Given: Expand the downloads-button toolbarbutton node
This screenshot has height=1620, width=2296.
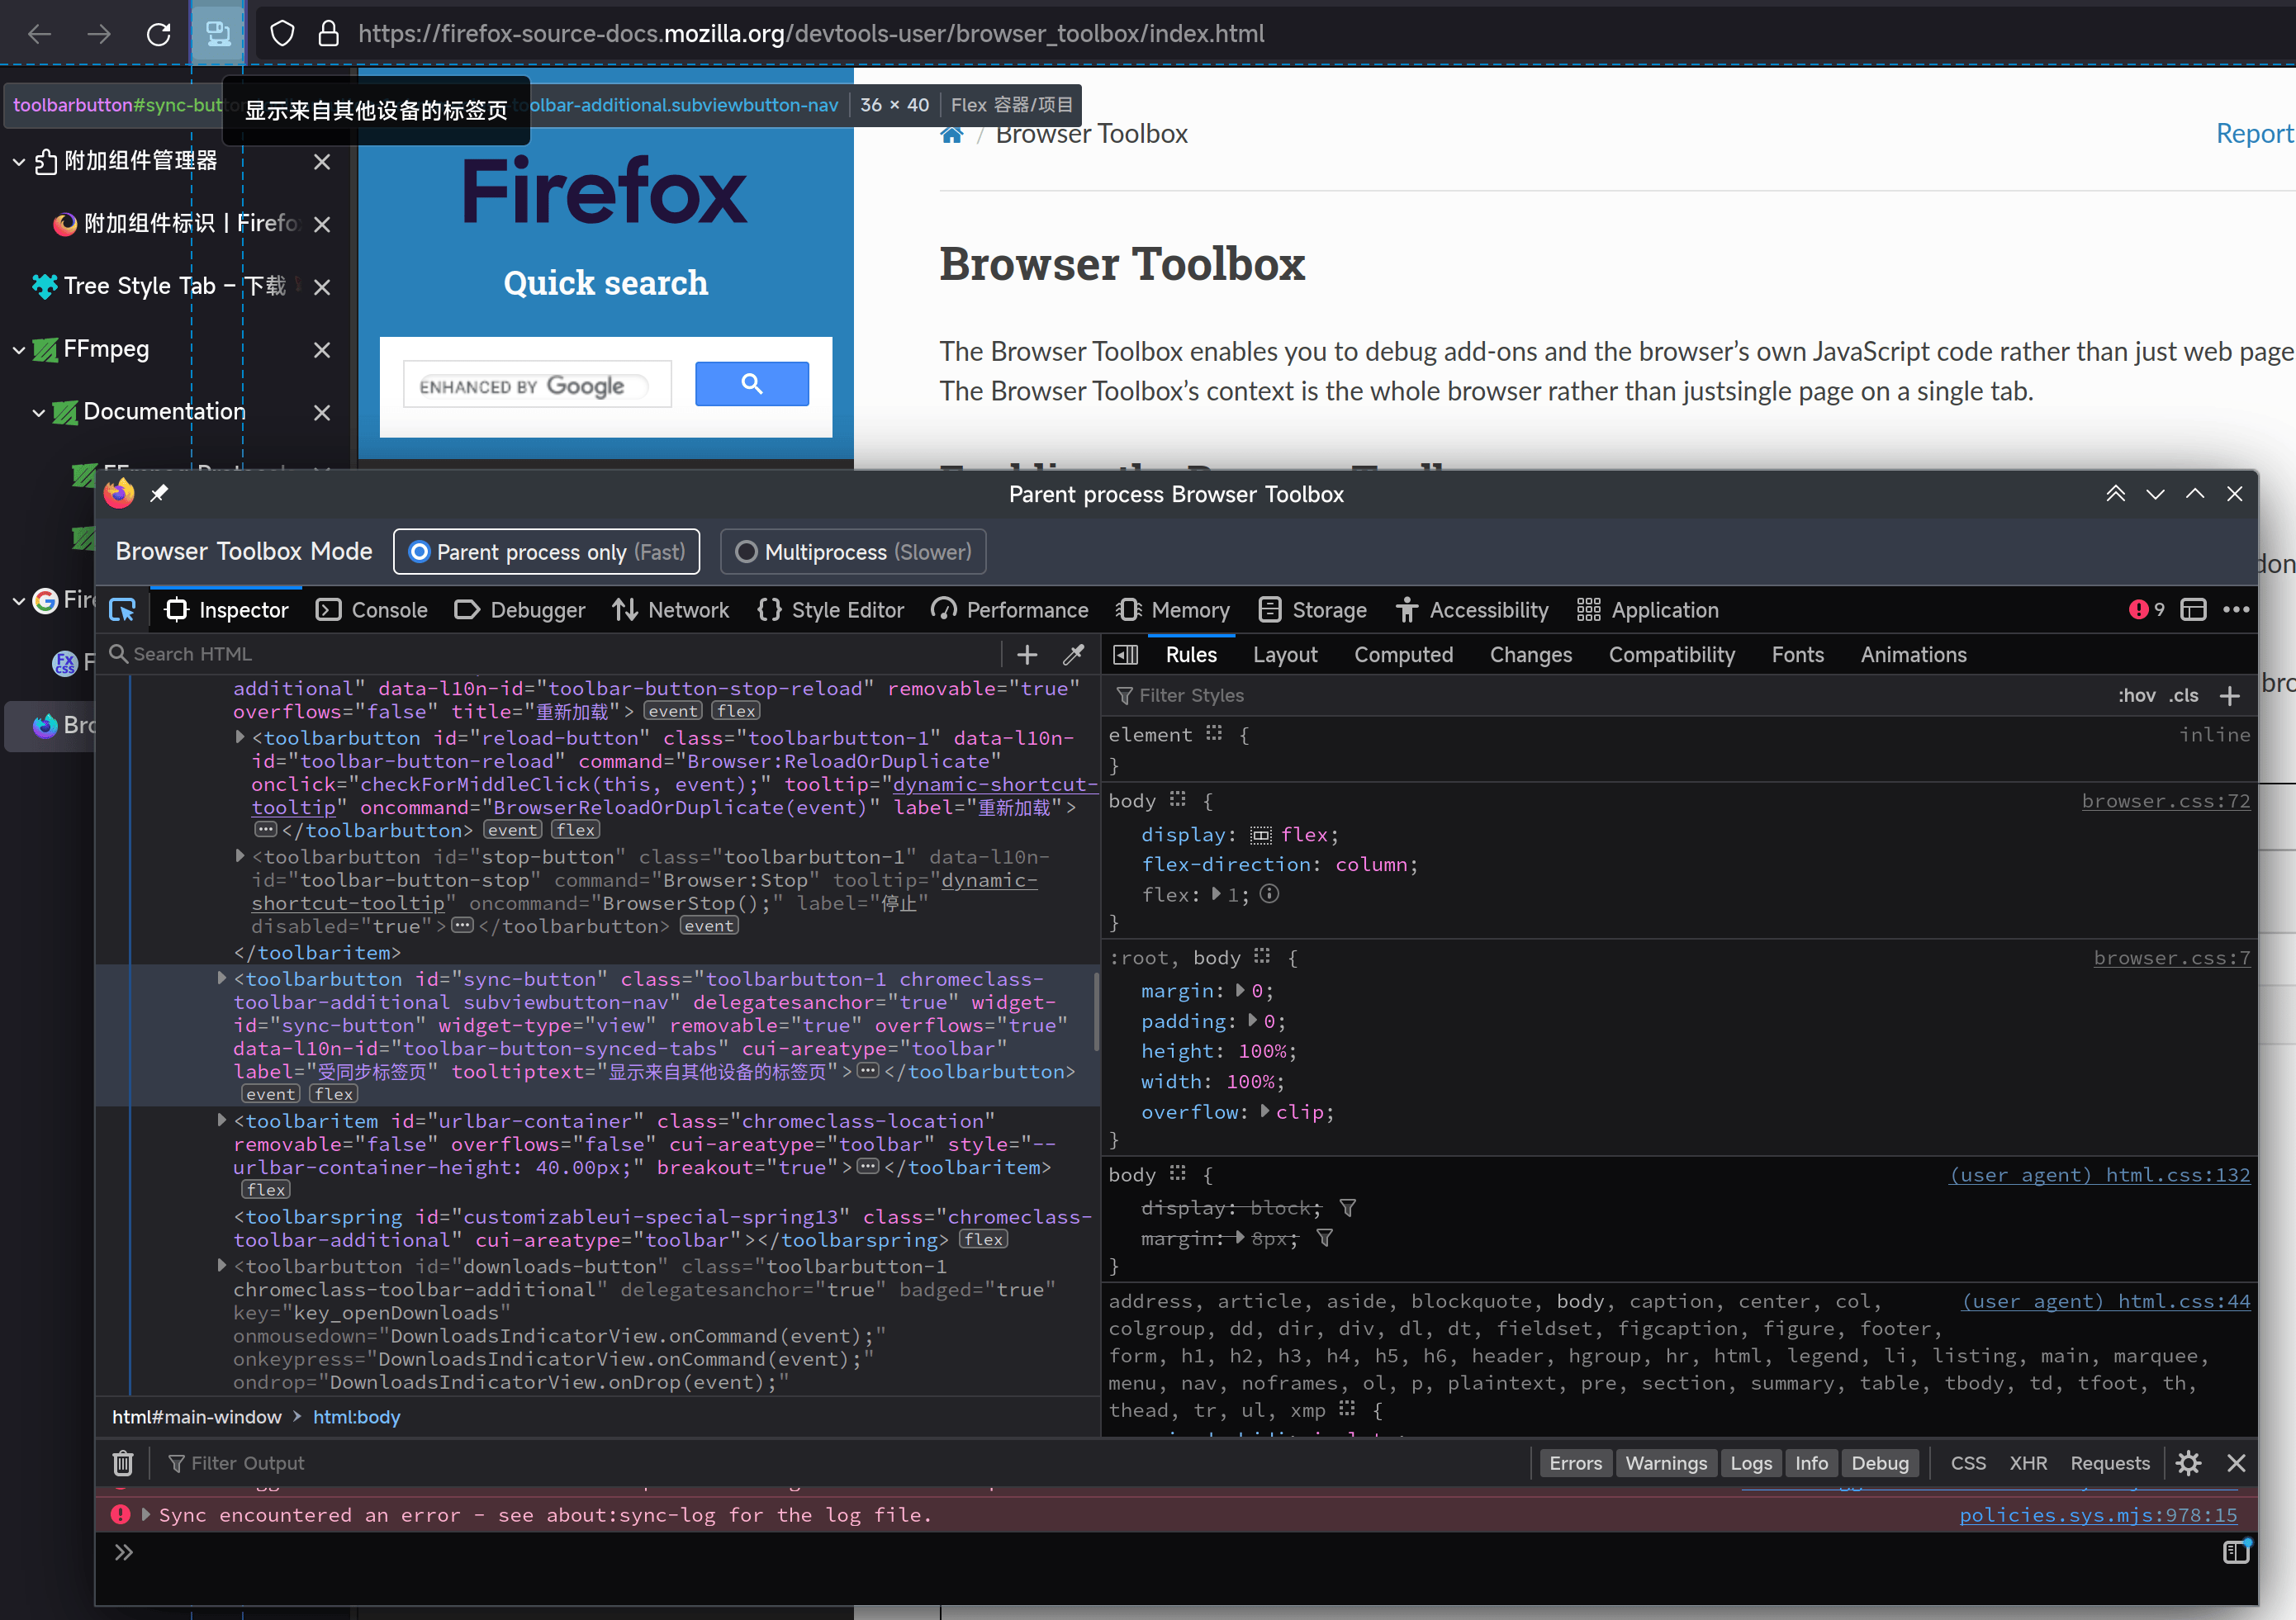Looking at the screenshot, I should pyautogui.click(x=222, y=1265).
